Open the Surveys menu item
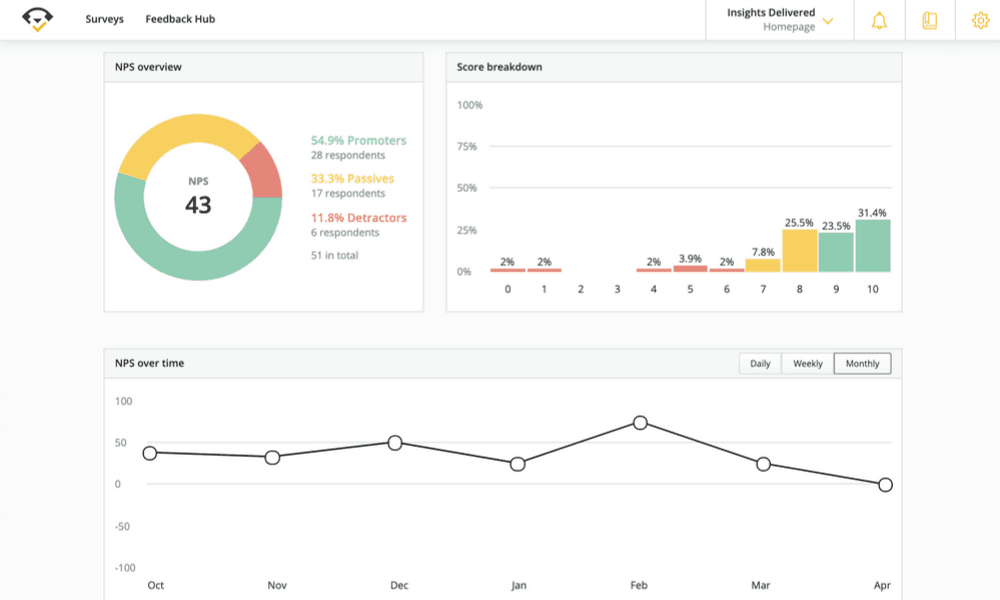The height and width of the screenshot is (600, 1000). tap(104, 19)
